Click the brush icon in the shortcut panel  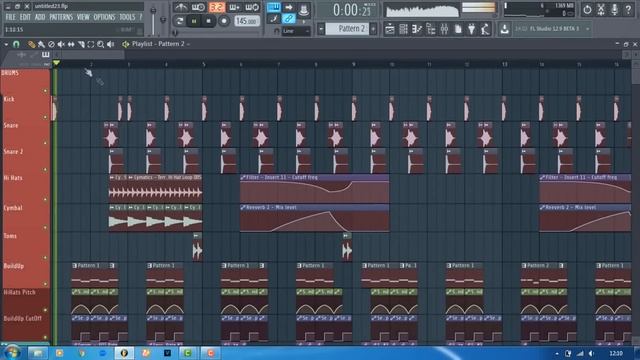tap(273, 19)
